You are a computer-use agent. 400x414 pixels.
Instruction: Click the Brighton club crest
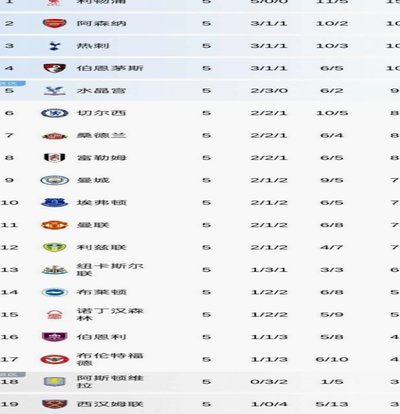coord(55,292)
